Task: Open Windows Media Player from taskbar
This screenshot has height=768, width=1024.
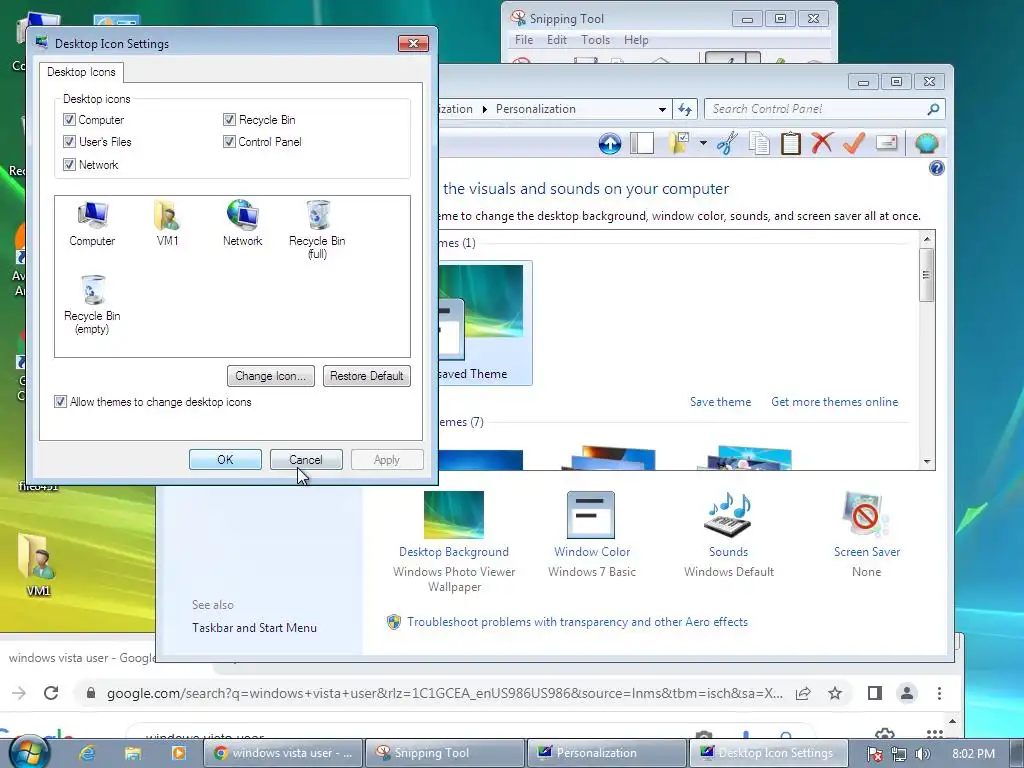Action: [178, 753]
